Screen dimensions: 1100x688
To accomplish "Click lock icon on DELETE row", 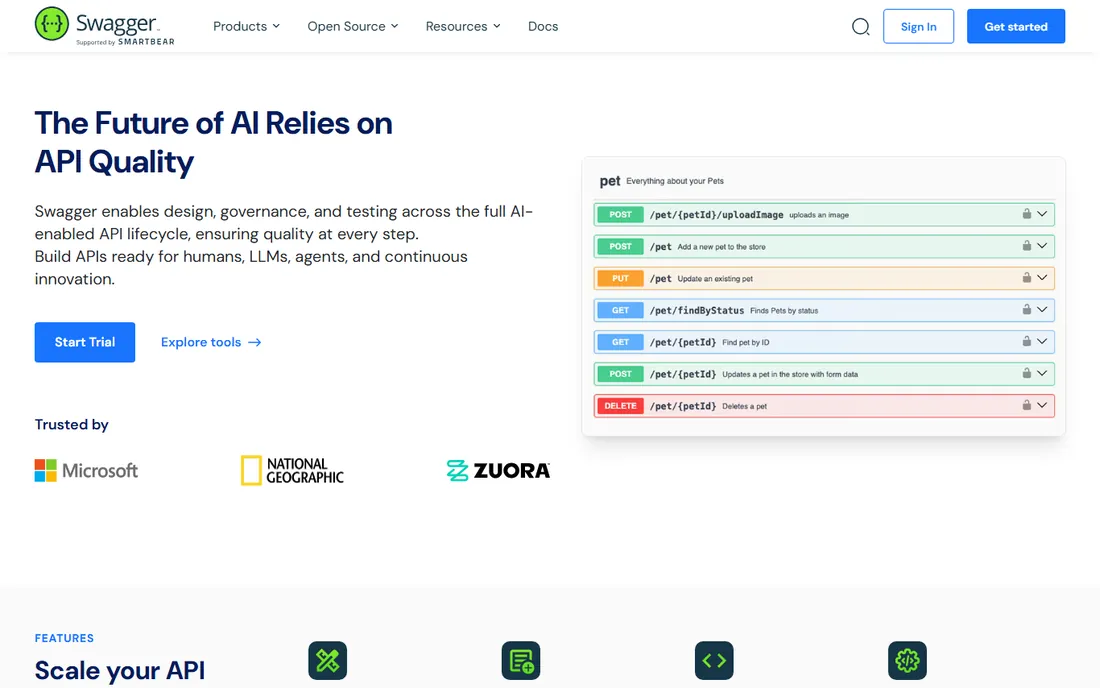I will tap(1026, 405).
